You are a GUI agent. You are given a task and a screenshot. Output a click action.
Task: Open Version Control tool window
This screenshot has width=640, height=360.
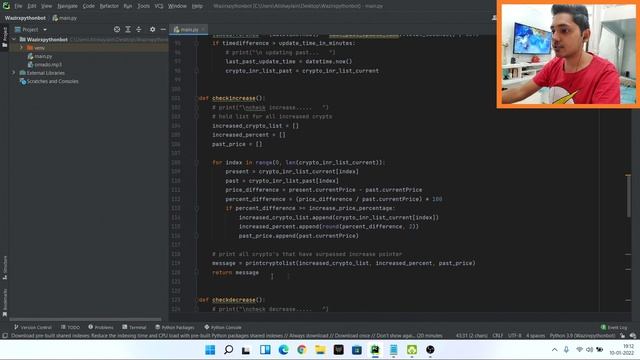pos(33,327)
